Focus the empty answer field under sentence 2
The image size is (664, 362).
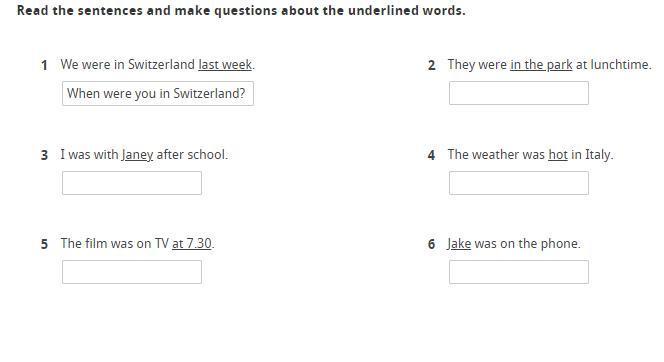519,93
